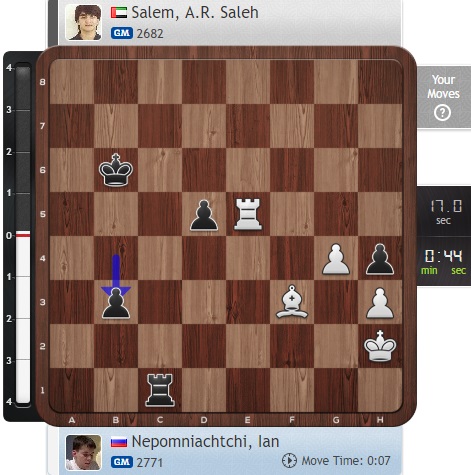Open Salem, A.R. Saleh player name
This screenshot has height=475, width=471.
pos(195,13)
